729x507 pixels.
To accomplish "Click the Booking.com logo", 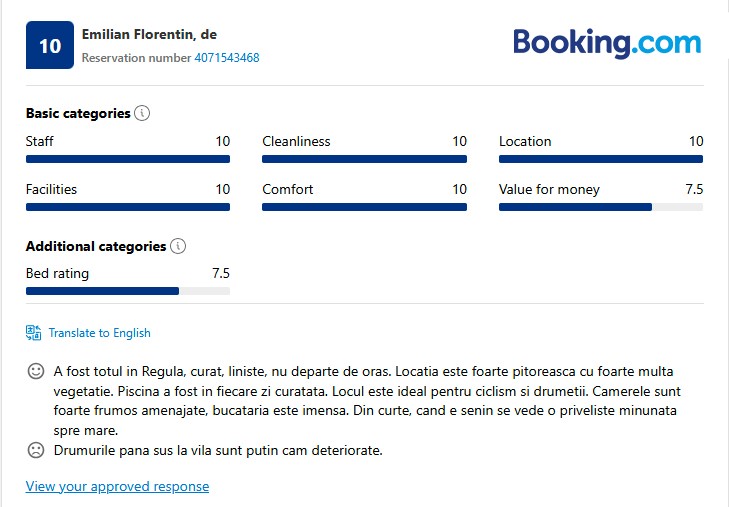I will 607,43.
